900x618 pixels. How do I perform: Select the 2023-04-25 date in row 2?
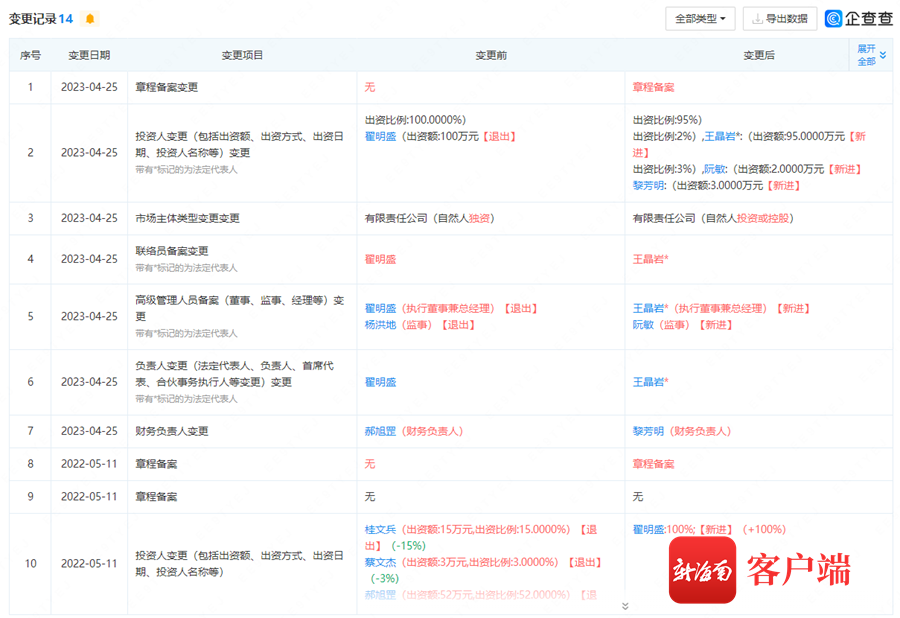(89, 153)
